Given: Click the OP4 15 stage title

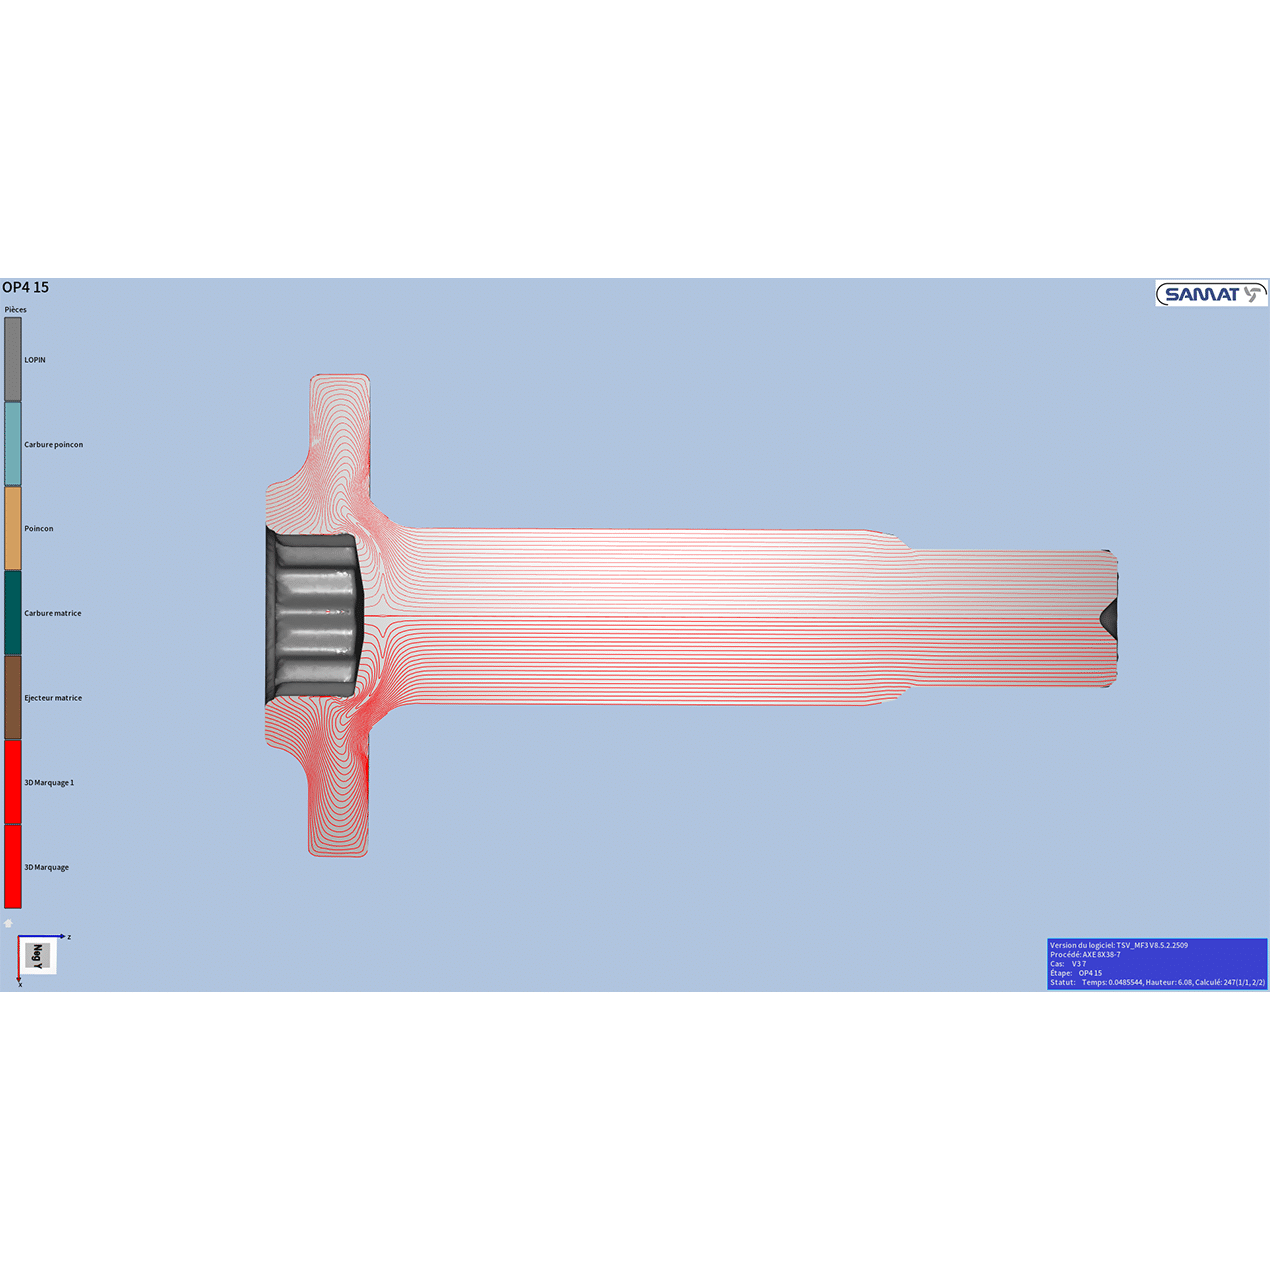Looking at the screenshot, I should [x=26, y=288].
